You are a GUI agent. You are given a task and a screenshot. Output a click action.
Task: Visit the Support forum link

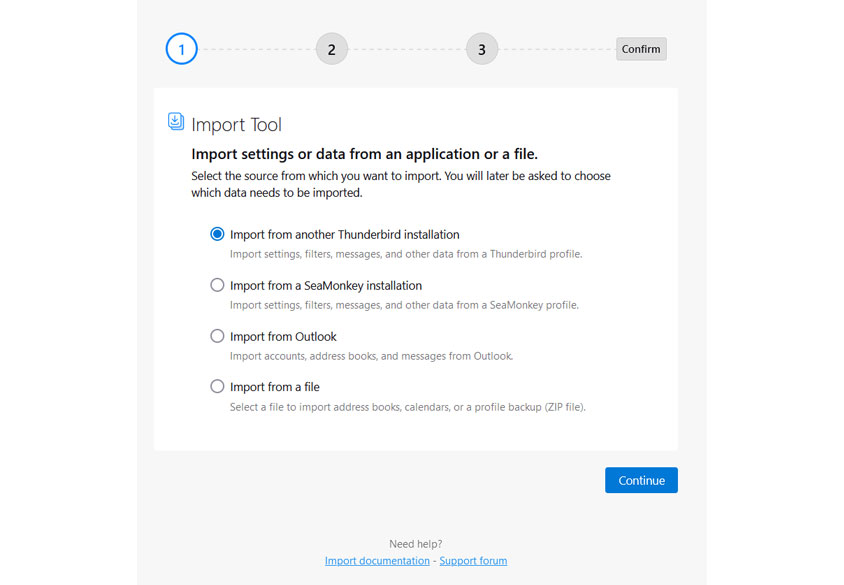point(473,560)
